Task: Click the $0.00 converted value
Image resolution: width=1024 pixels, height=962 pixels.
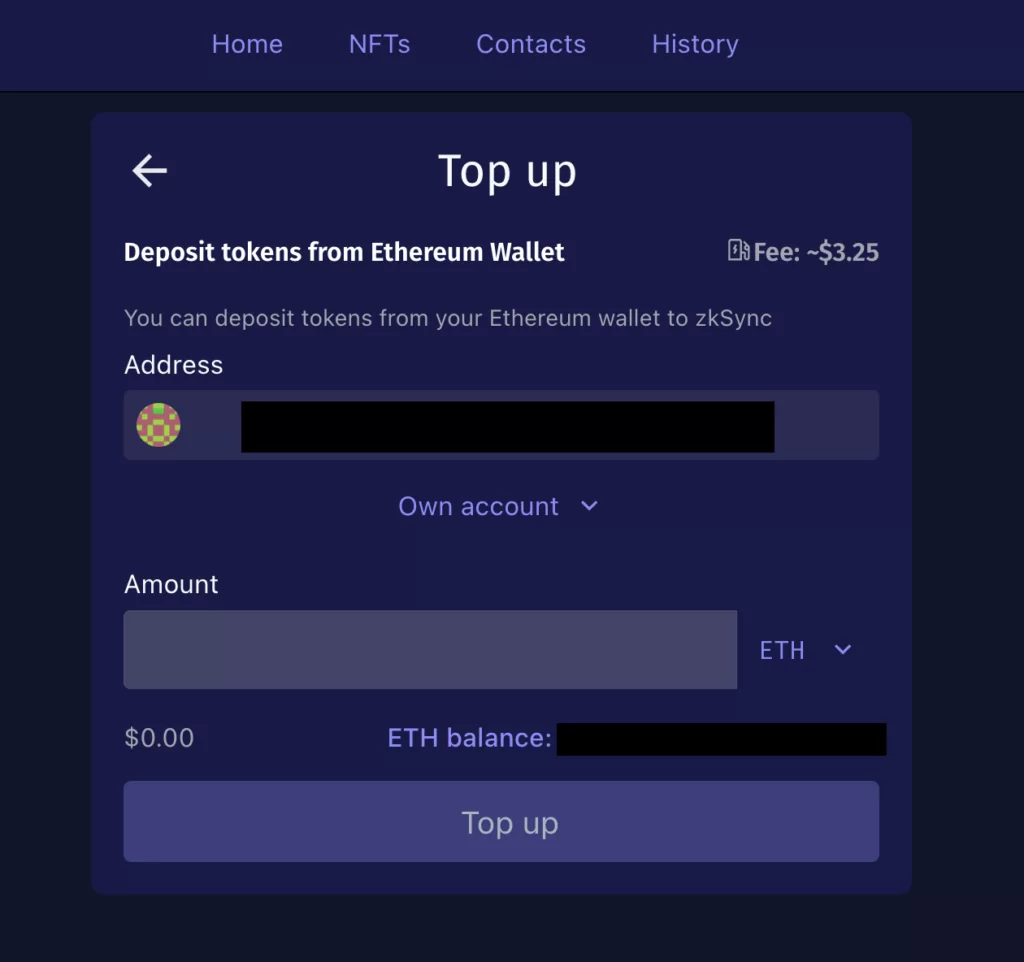Action: tap(159, 738)
